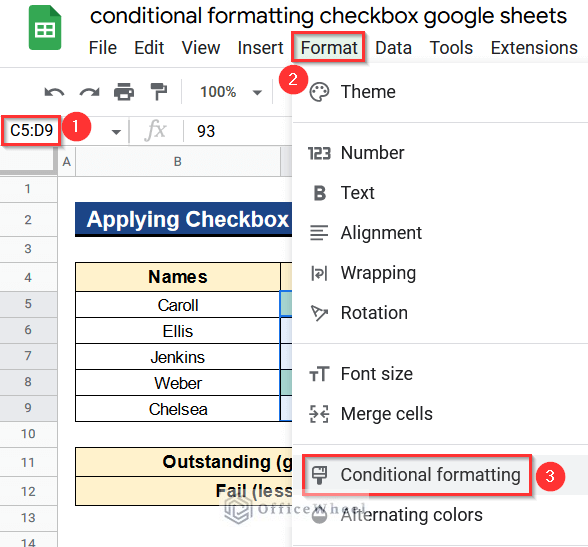The image size is (588, 547).
Task: Select column B header
Action: click(178, 162)
